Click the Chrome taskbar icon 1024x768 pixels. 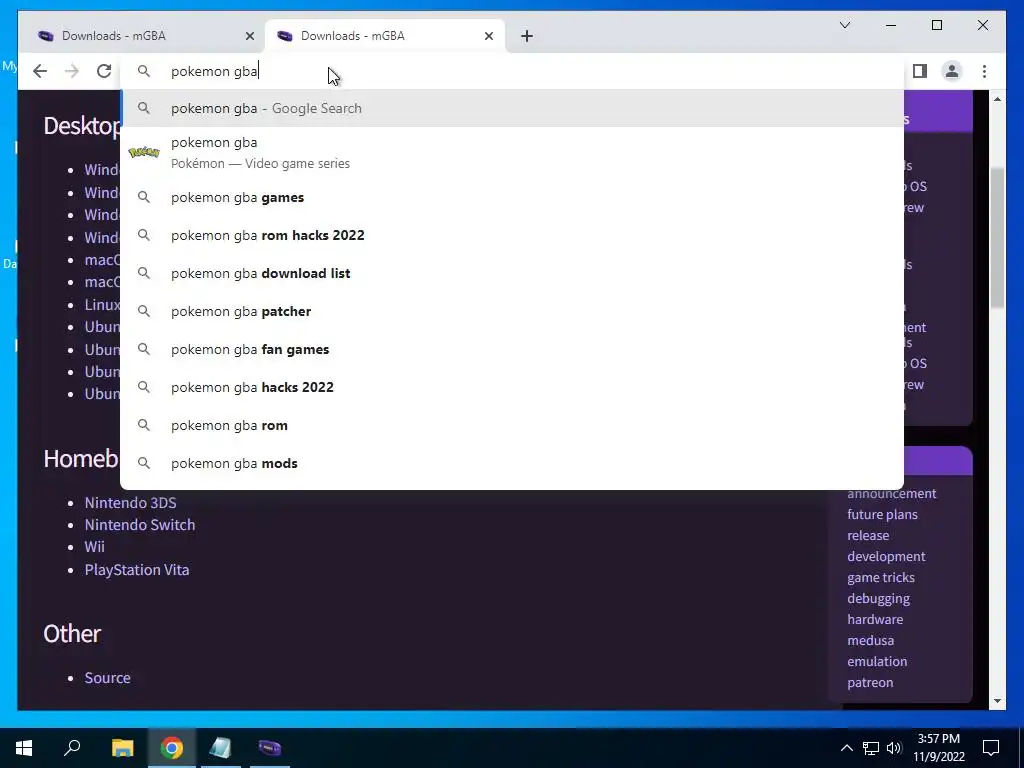[172, 748]
